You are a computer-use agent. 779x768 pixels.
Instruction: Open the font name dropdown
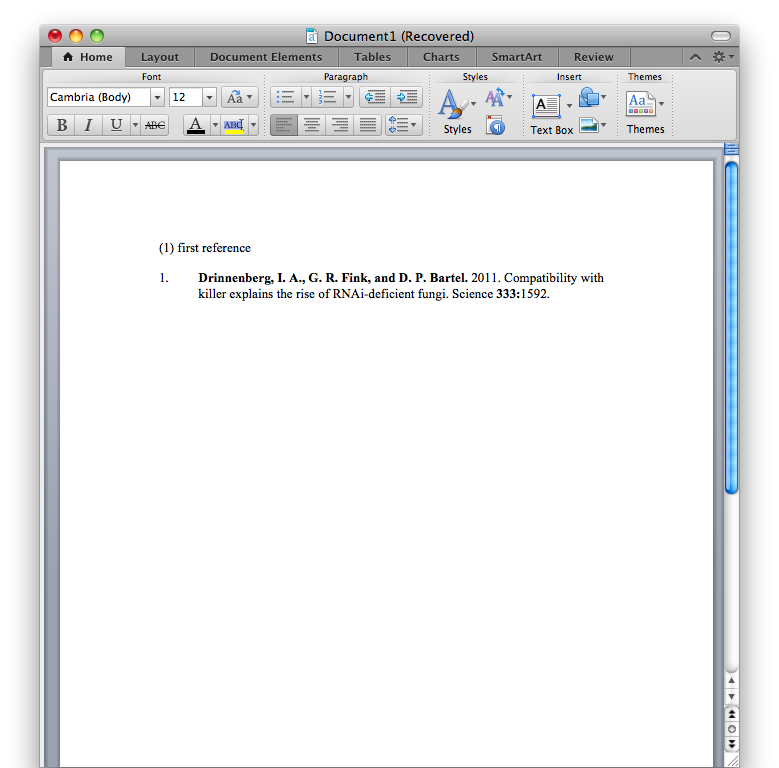point(157,97)
